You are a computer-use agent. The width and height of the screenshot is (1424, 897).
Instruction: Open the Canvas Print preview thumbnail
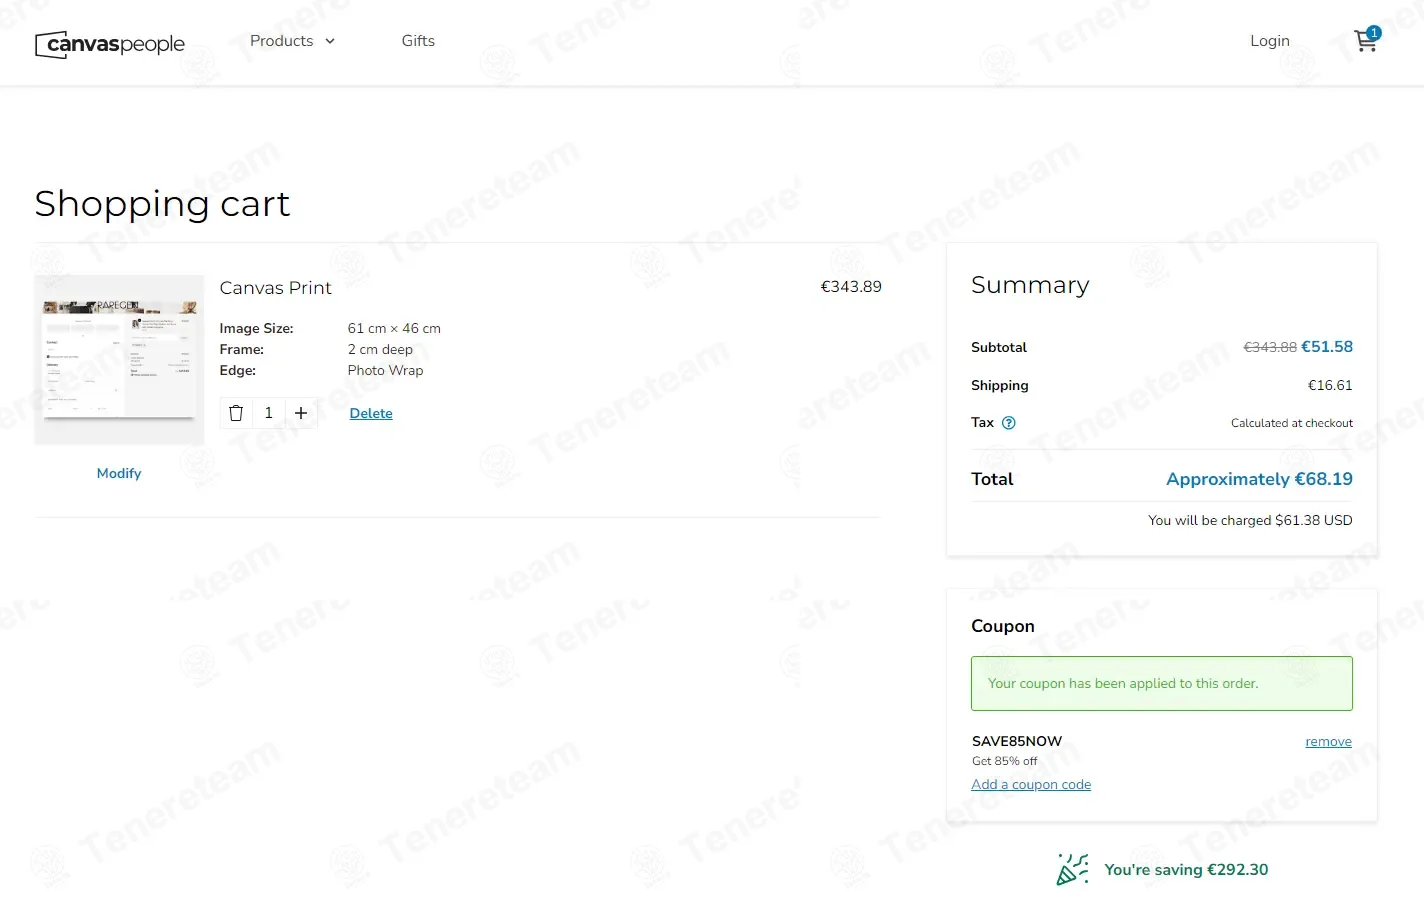click(x=119, y=360)
